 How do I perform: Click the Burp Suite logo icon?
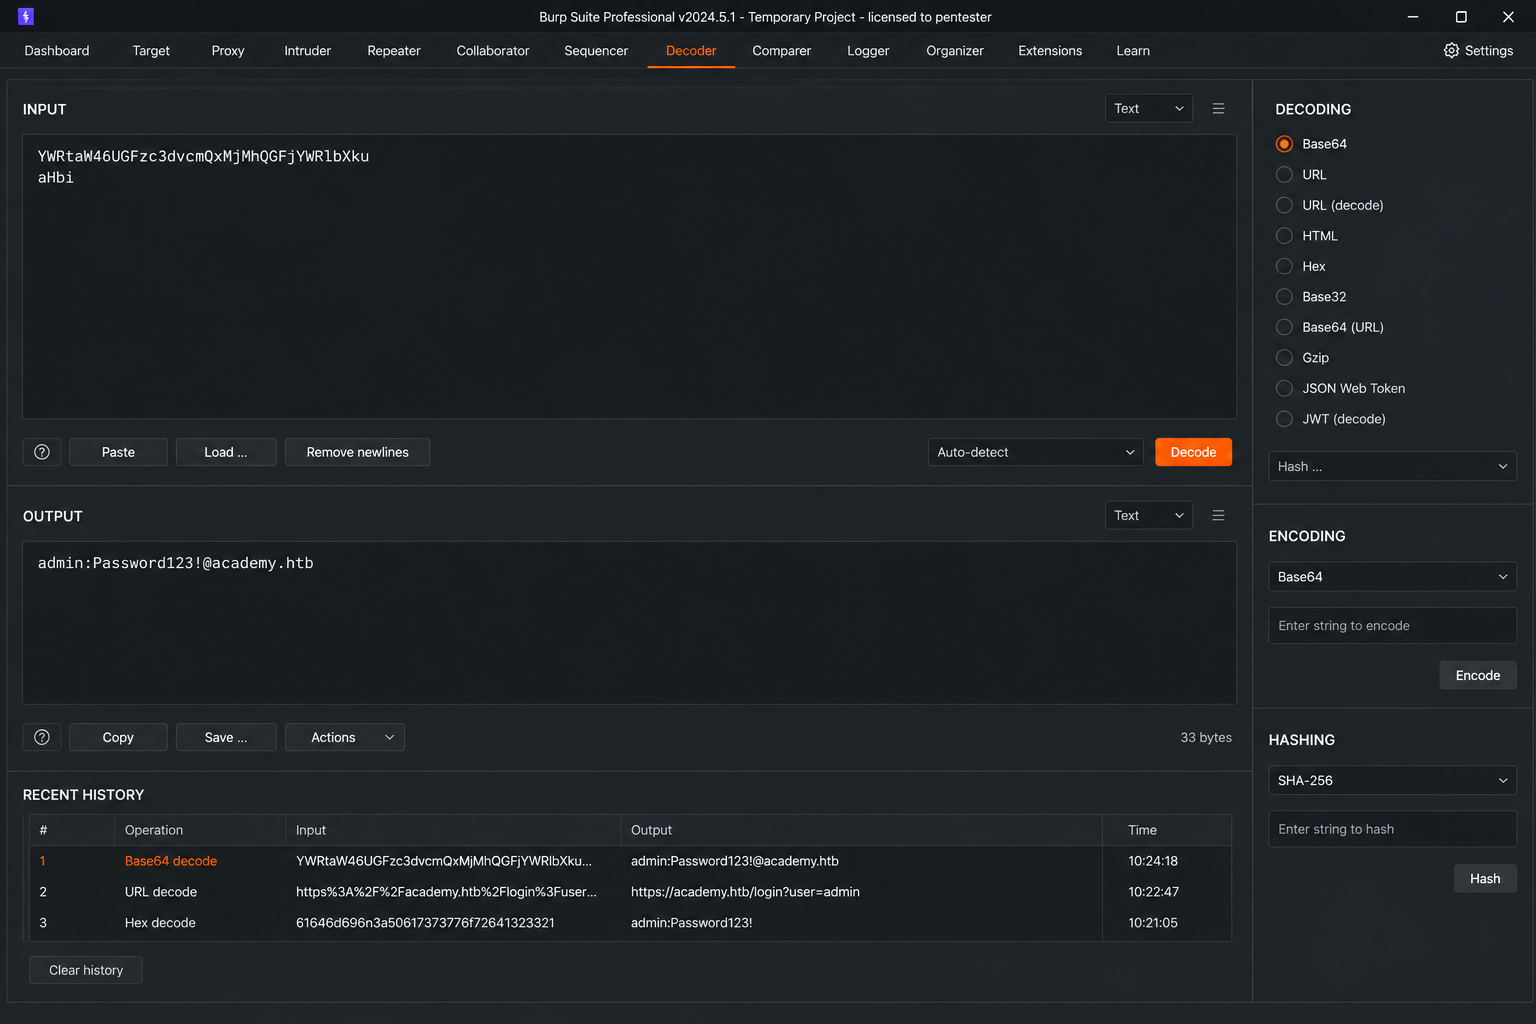26,16
